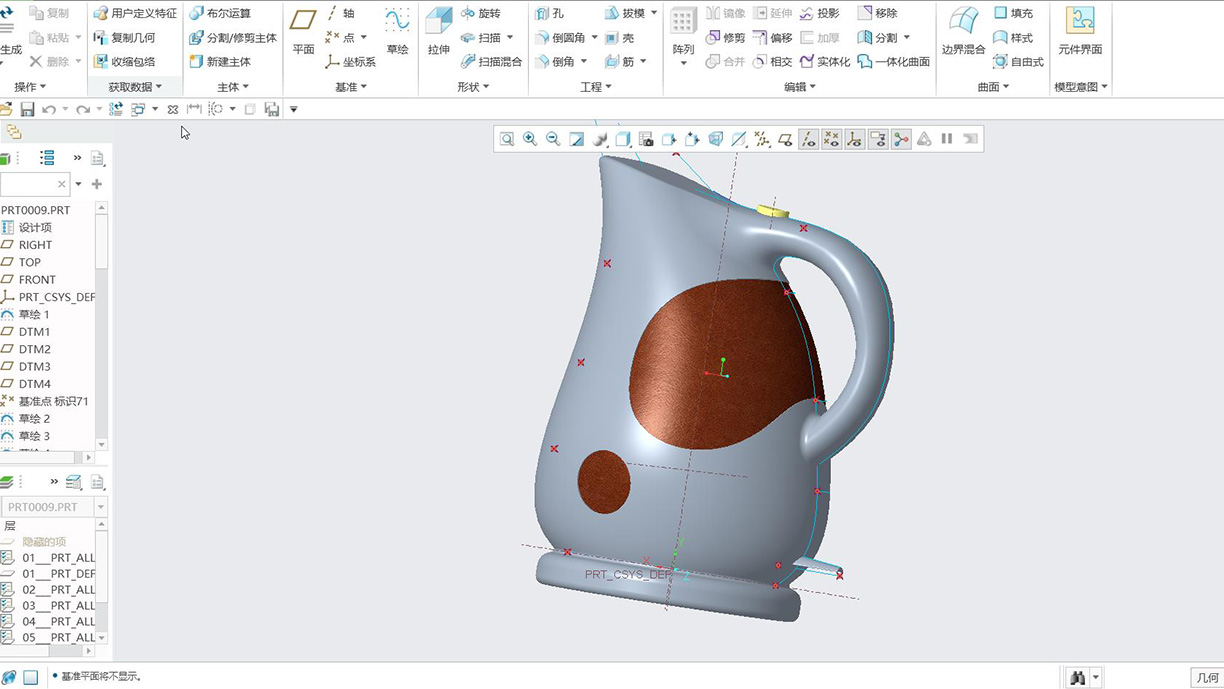Screen dimensions: 1224x689
Task: Expand the 基准 group dropdown
Action: tap(351, 87)
